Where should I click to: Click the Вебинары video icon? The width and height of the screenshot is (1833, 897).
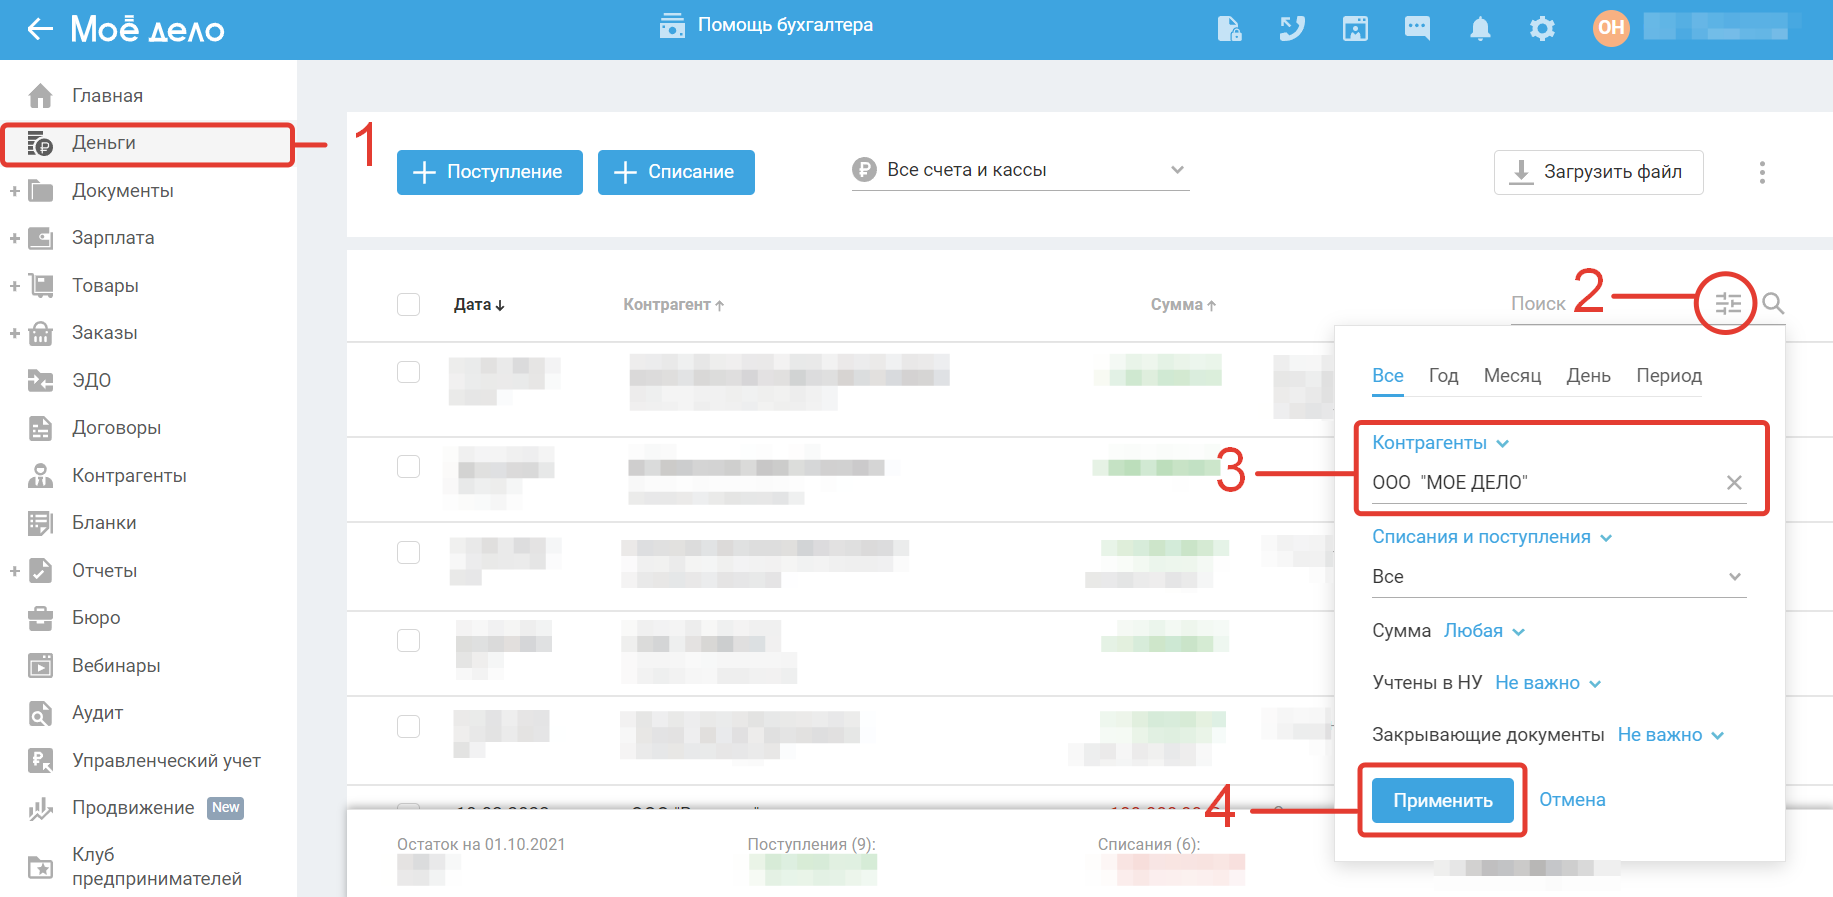[41, 666]
